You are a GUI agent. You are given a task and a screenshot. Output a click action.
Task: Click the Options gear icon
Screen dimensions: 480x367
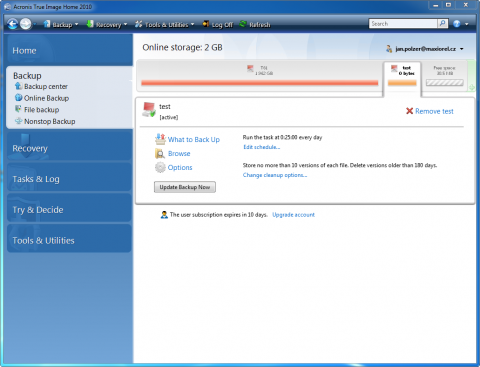click(x=160, y=167)
